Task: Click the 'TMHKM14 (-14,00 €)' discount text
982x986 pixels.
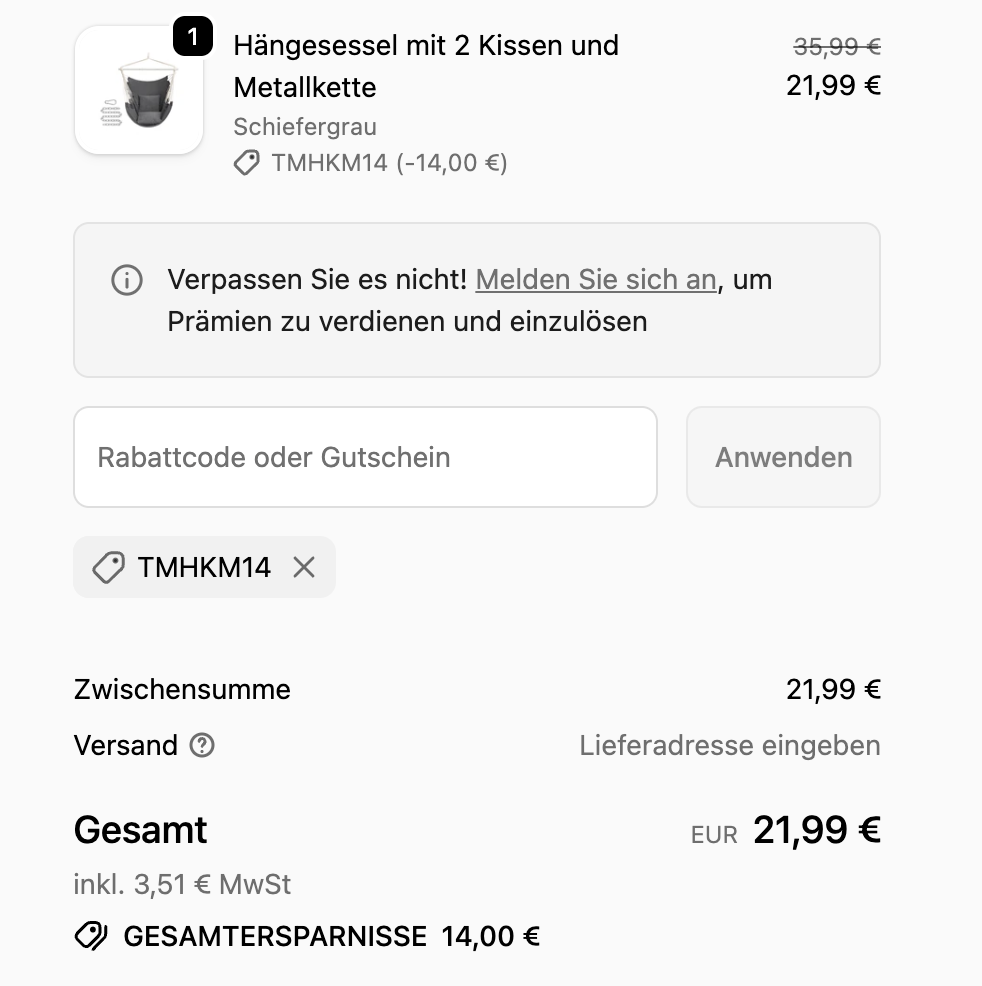Action: point(389,163)
